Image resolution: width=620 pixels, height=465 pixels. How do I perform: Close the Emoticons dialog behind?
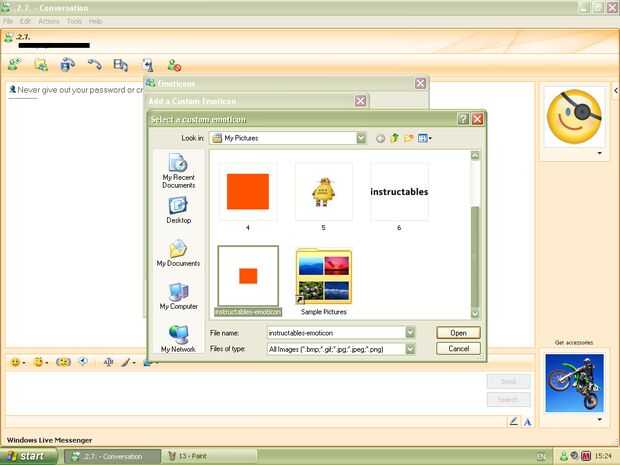pos(420,83)
